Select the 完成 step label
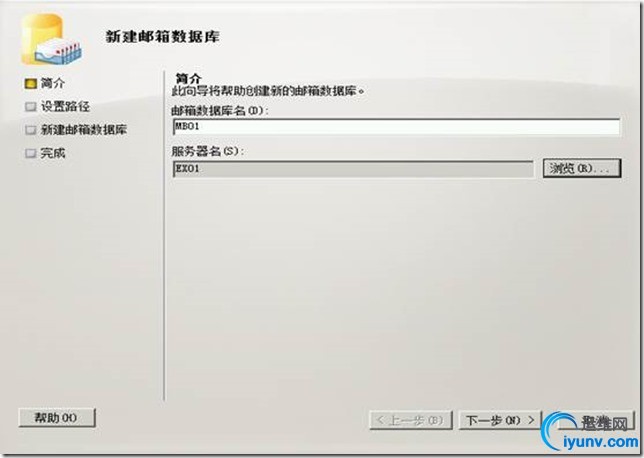Viewport: 644px width, 458px height. [53, 154]
